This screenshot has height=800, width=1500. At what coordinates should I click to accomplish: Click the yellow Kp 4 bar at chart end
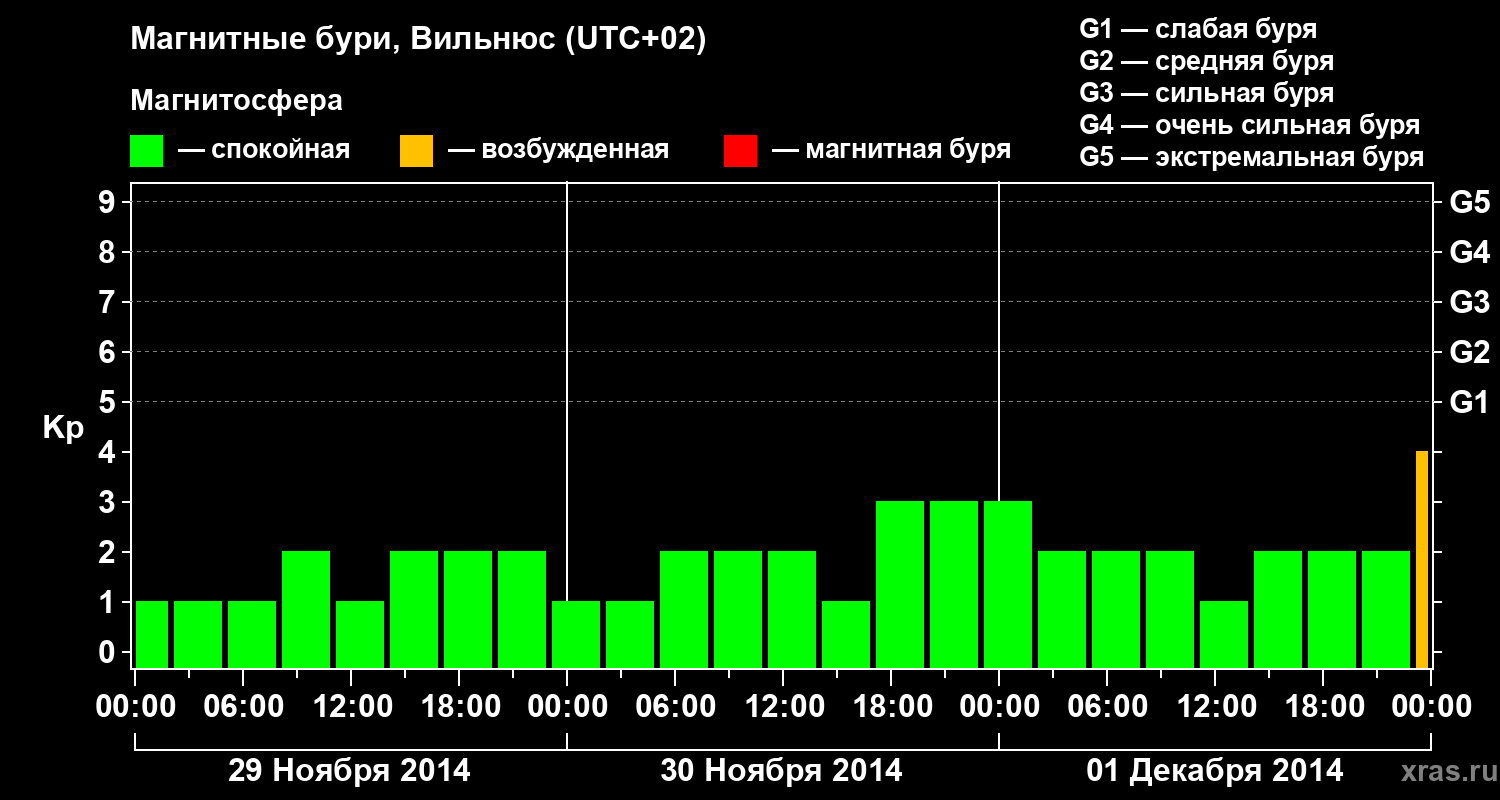click(x=1422, y=560)
